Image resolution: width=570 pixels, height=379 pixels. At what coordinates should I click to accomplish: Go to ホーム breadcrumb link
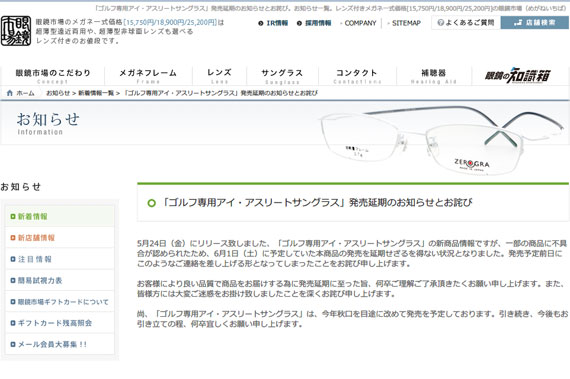pyautogui.click(x=25, y=93)
